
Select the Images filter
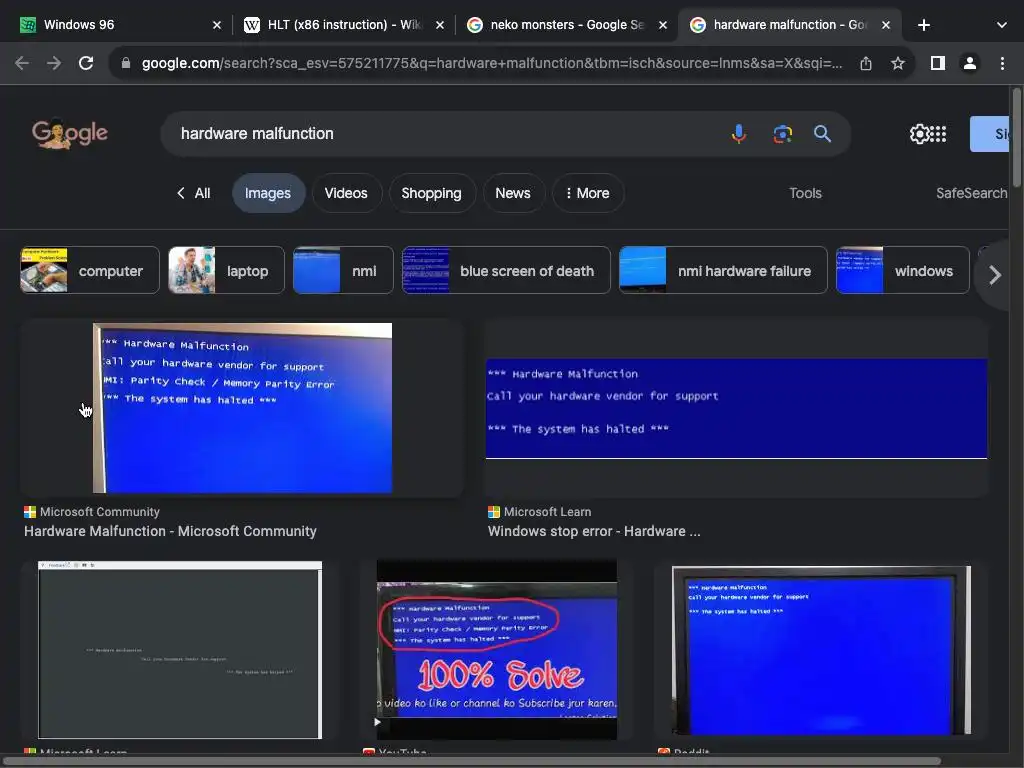coord(268,193)
